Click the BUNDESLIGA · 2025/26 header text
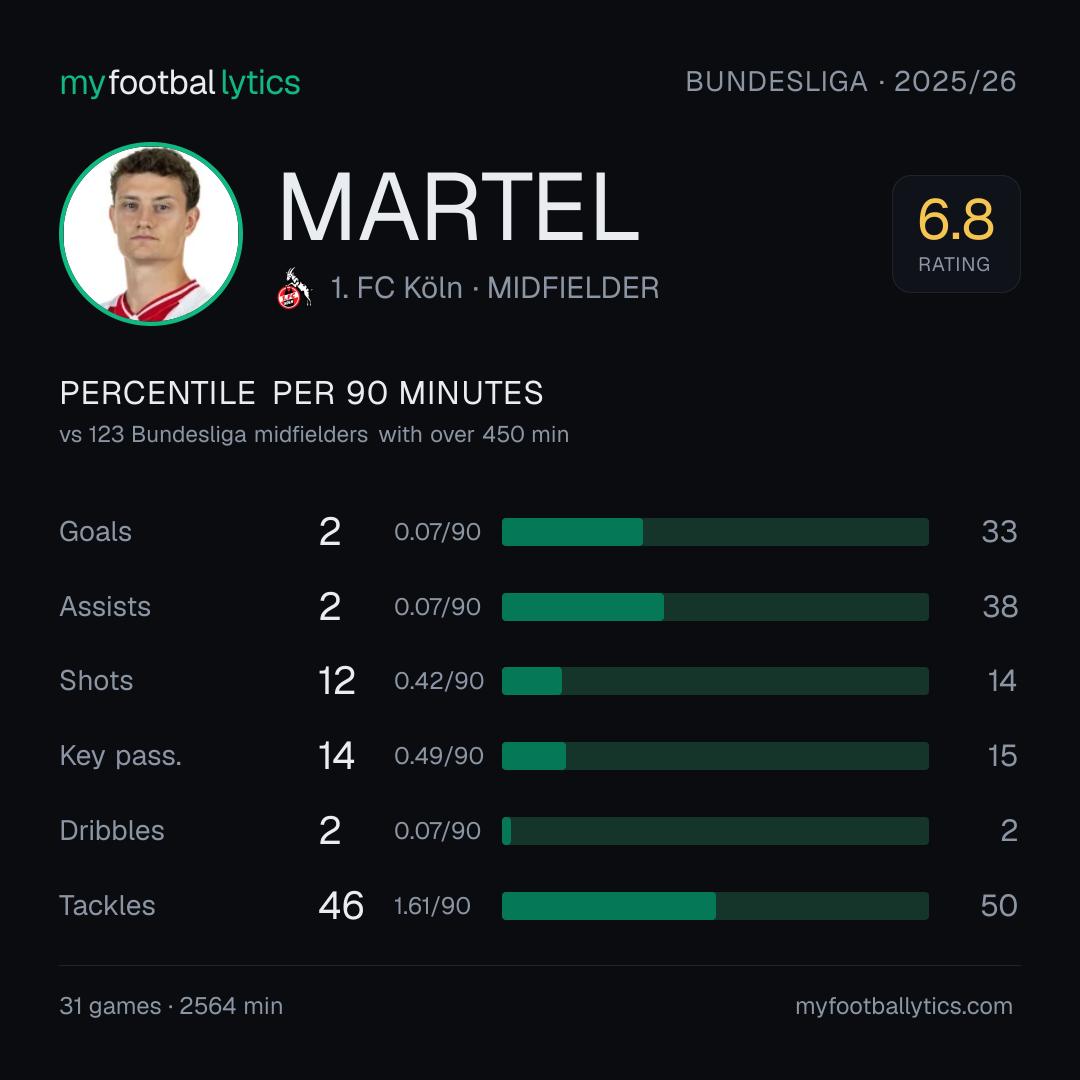1080x1080 pixels. click(x=851, y=82)
